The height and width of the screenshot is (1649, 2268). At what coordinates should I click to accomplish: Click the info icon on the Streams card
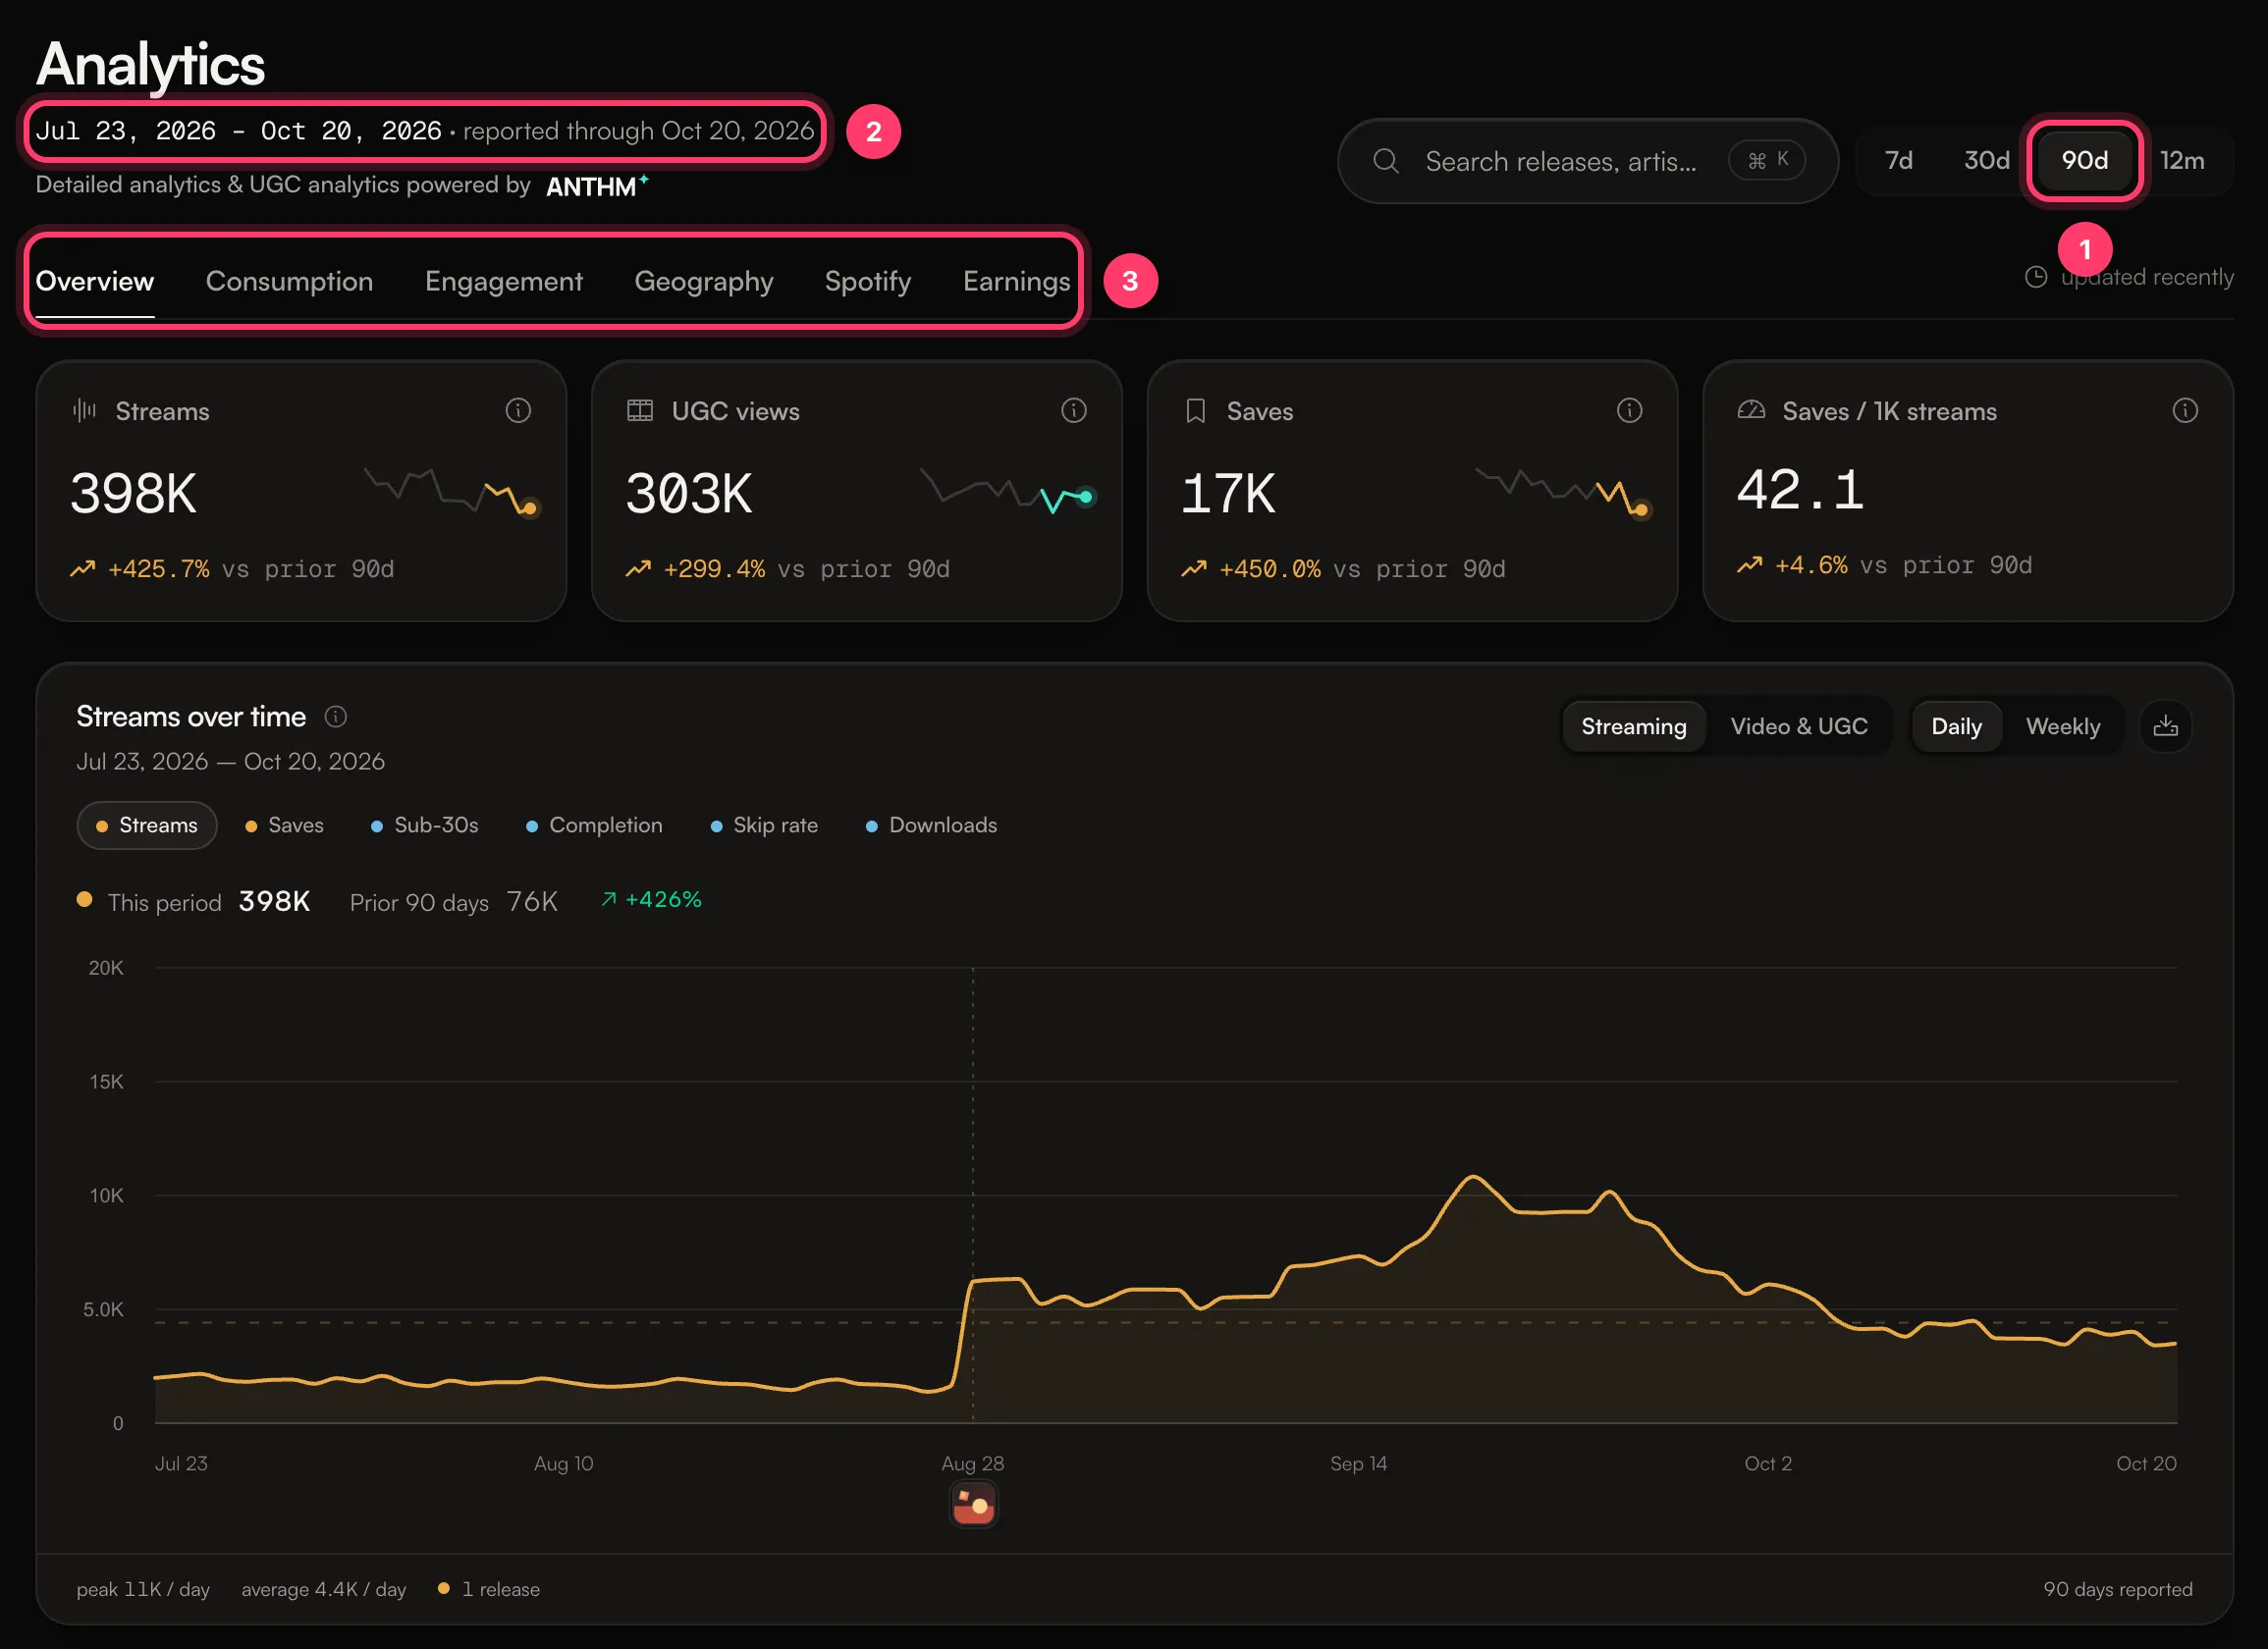pos(518,410)
